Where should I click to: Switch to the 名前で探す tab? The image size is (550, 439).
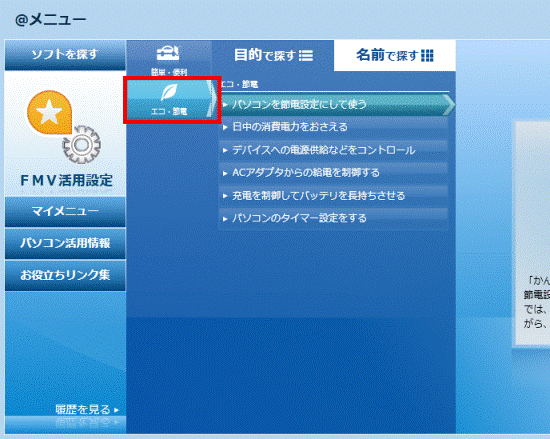(x=395, y=55)
